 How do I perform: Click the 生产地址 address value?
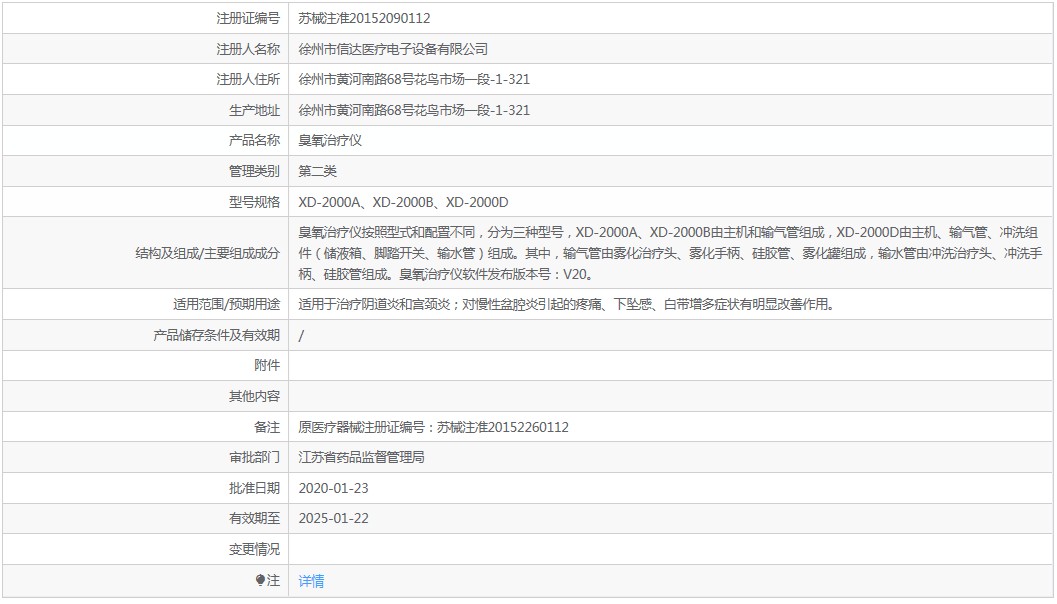[x=414, y=110]
